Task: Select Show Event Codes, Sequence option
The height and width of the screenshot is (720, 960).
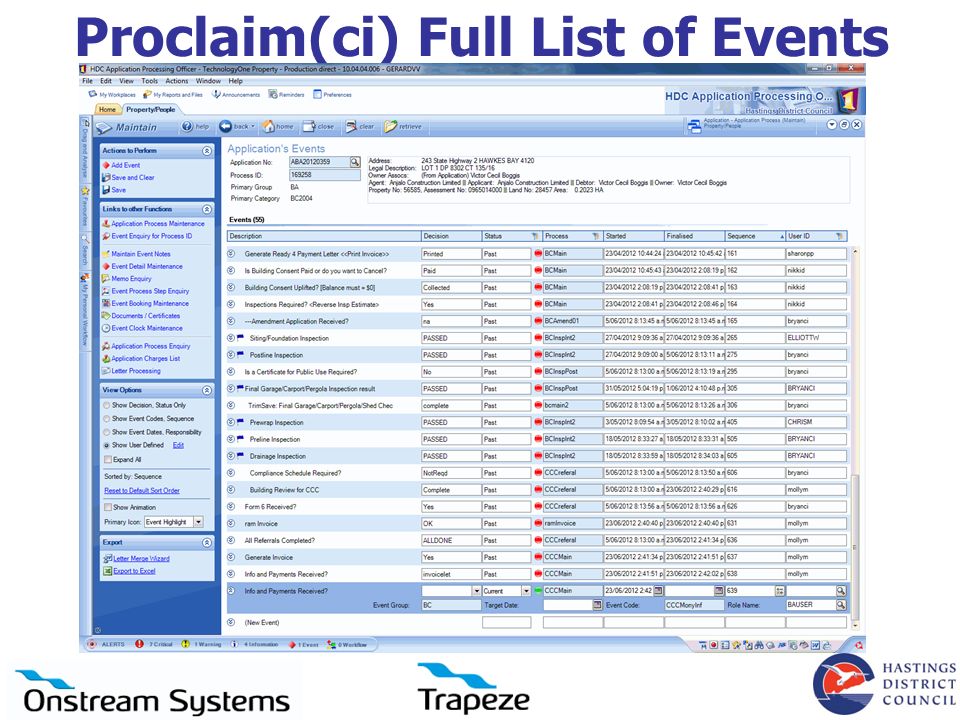Action: coord(107,419)
